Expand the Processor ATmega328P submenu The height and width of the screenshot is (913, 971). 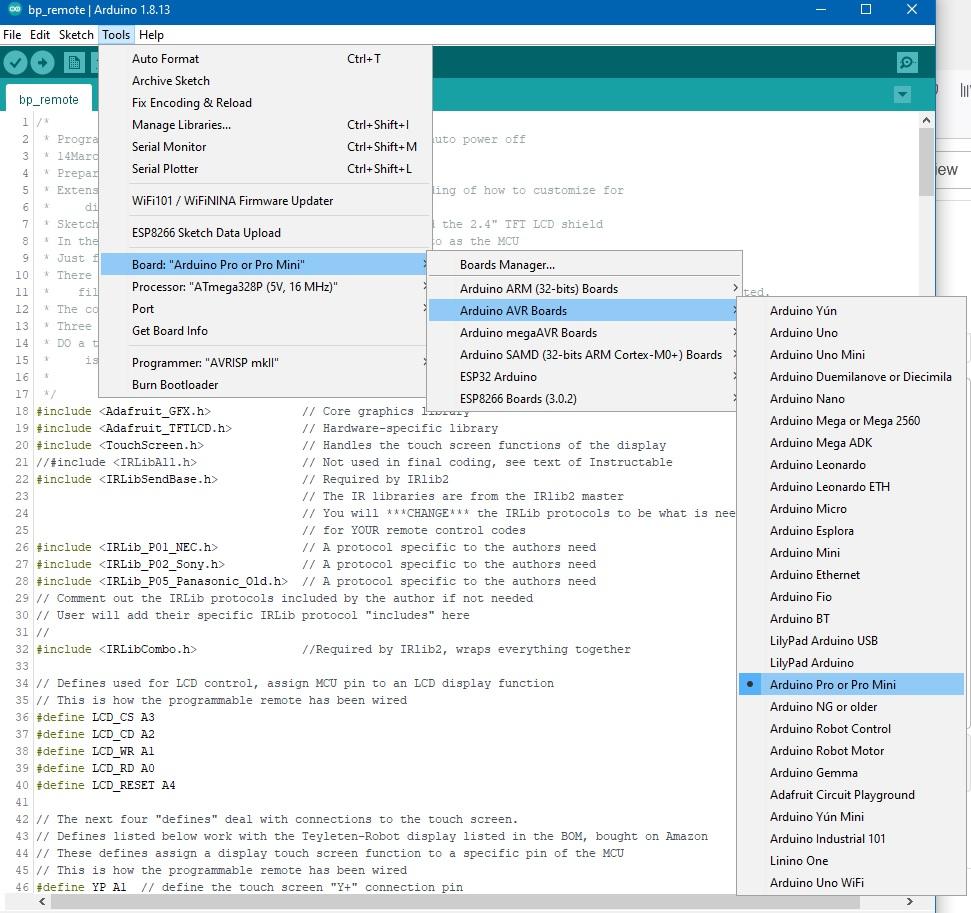click(265, 287)
